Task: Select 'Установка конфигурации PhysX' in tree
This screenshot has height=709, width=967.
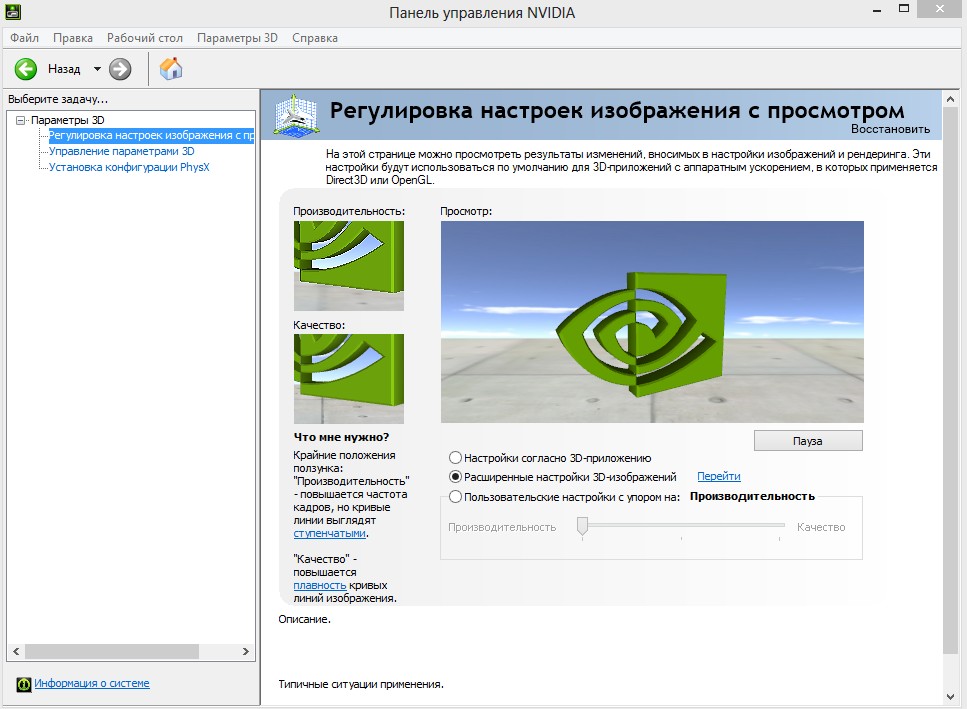Action: pyautogui.click(x=129, y=167)
